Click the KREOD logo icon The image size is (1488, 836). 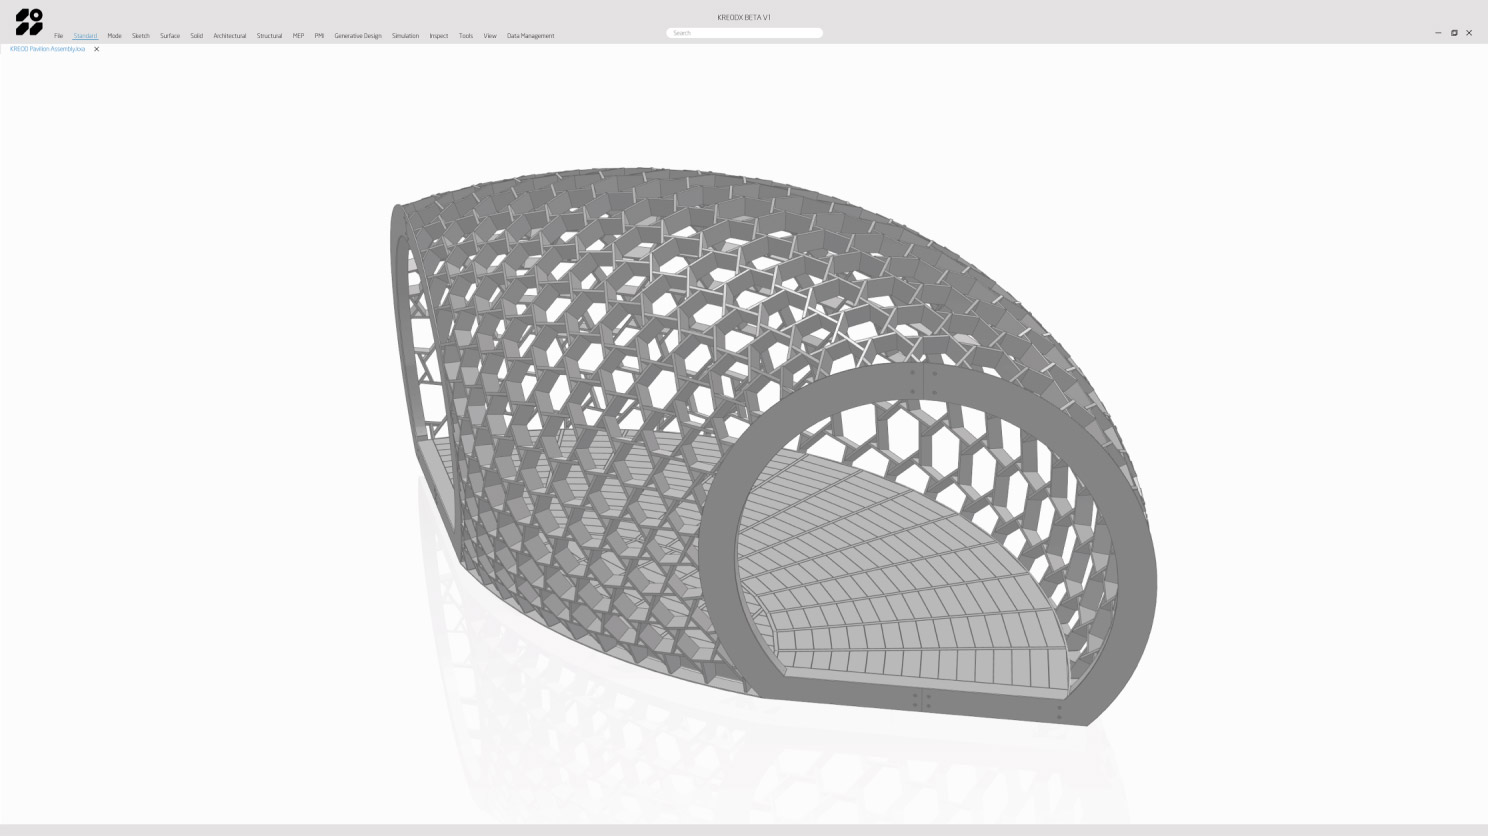pyautogui.click(x=29, y=22)
